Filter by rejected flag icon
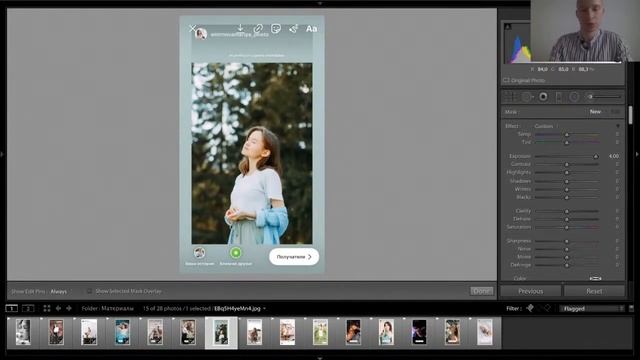Image resolution: width=640 pixels, height=360 pixels. (x=547, y=308)
